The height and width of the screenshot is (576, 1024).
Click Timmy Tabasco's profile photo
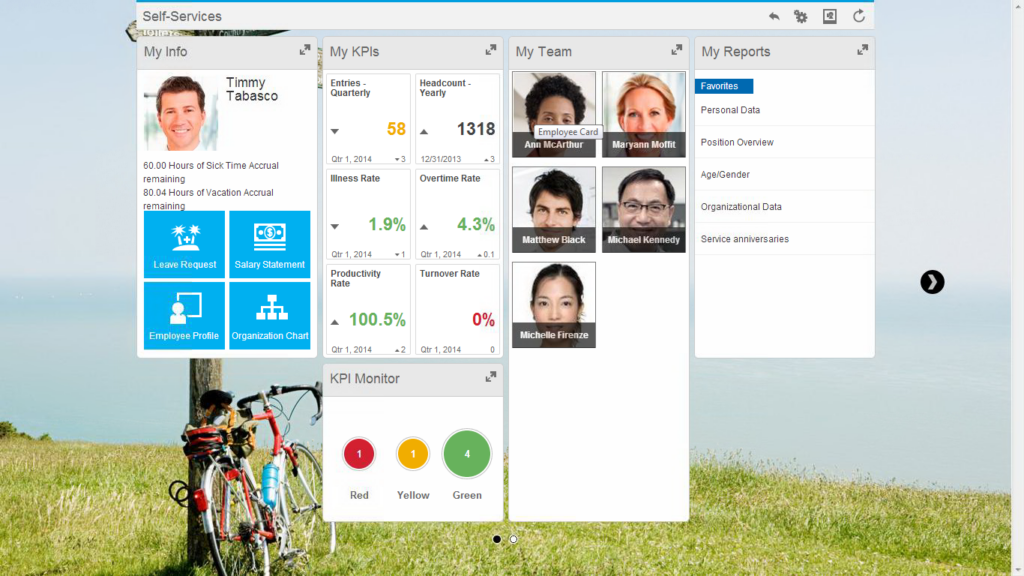[181, 113]
